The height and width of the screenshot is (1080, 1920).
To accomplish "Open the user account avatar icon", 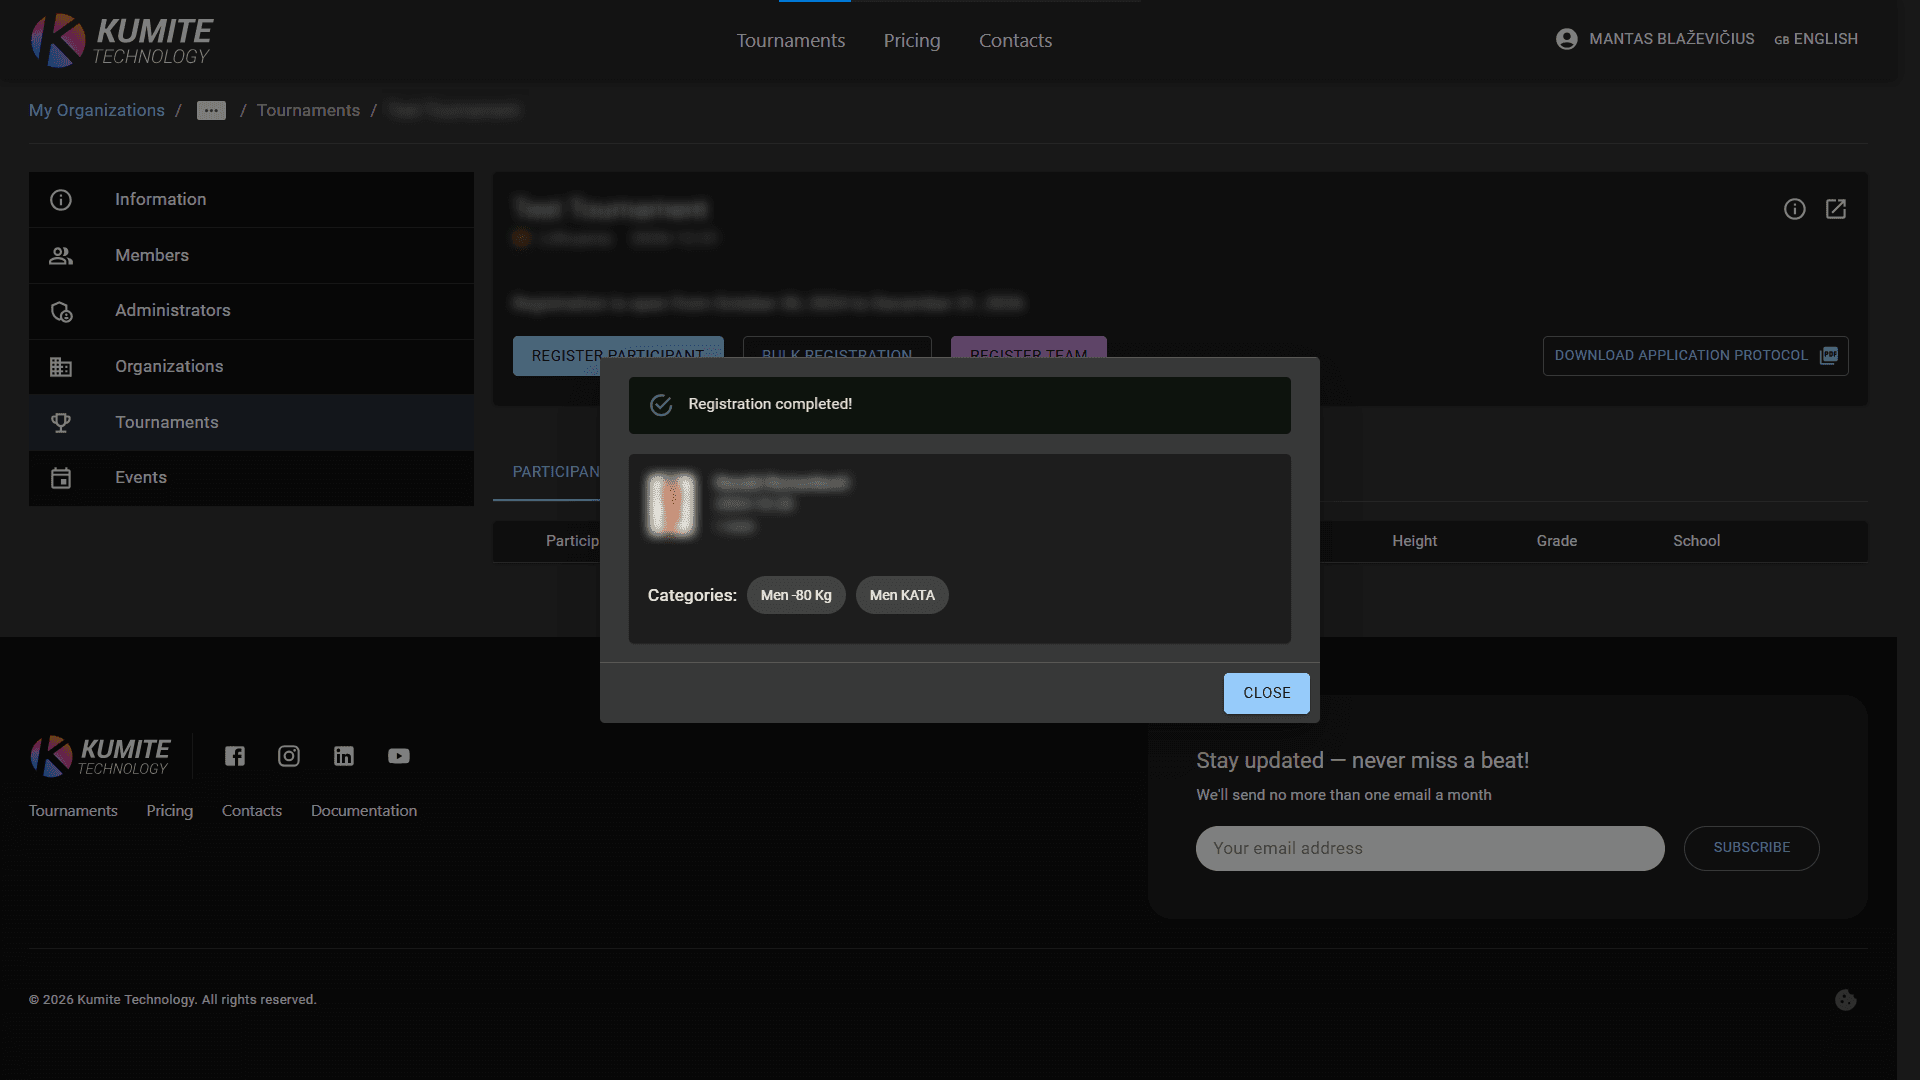I will click(x=1566, y=39).
